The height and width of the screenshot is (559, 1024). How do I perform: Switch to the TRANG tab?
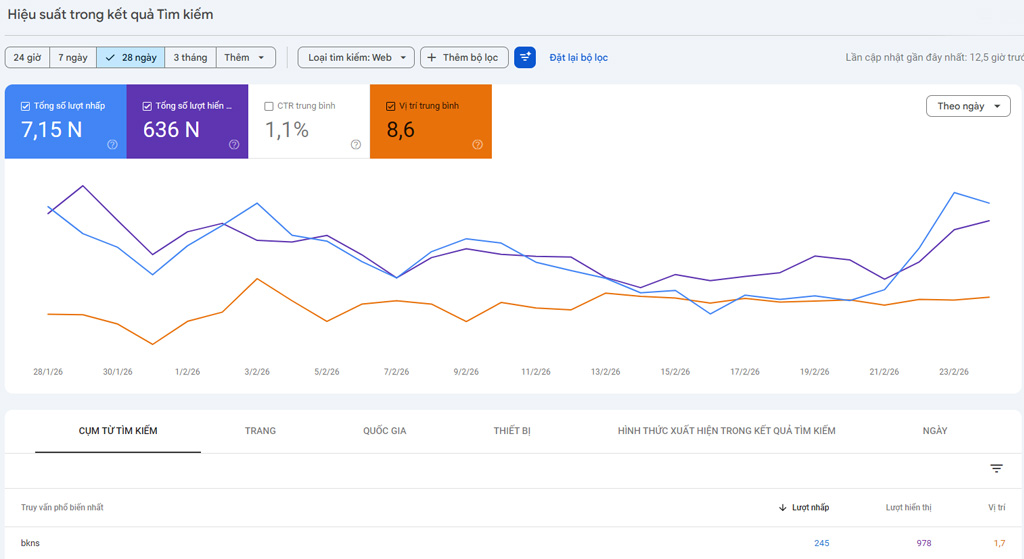point(260,431)
